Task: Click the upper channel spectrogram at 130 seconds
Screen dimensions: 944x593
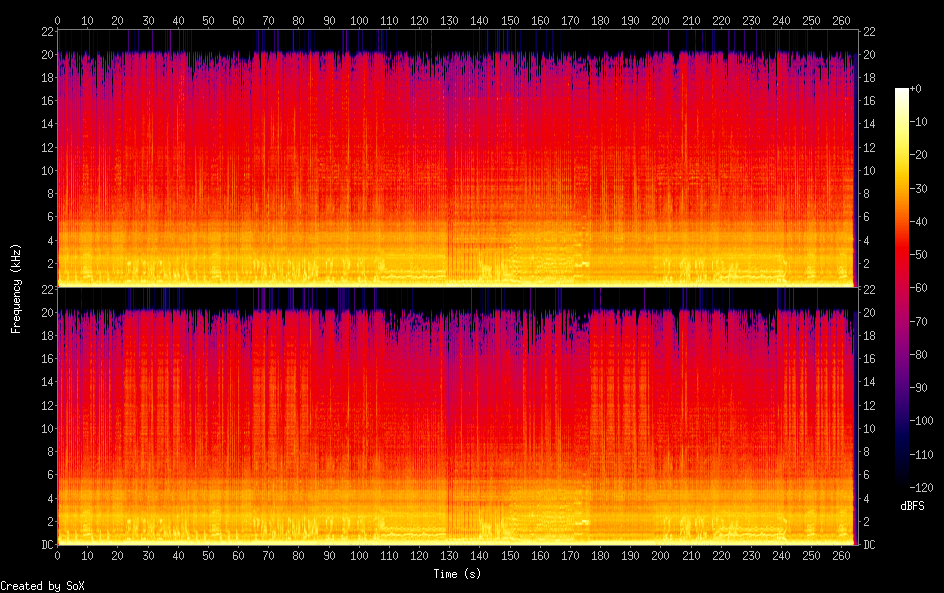Action: 449,160
